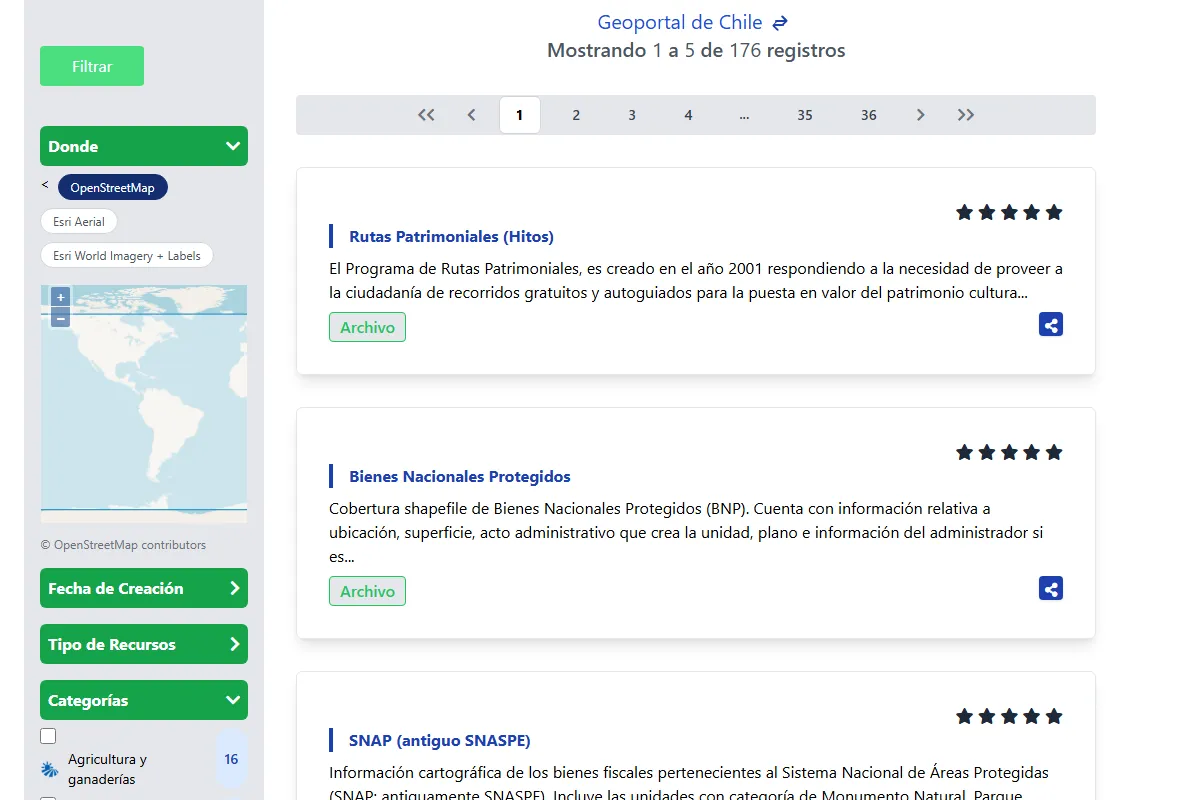Share the Rutas Patrimoniales (Hitos) record
The height and width of the screenshot is (800, 1200).
[1051, 324]
